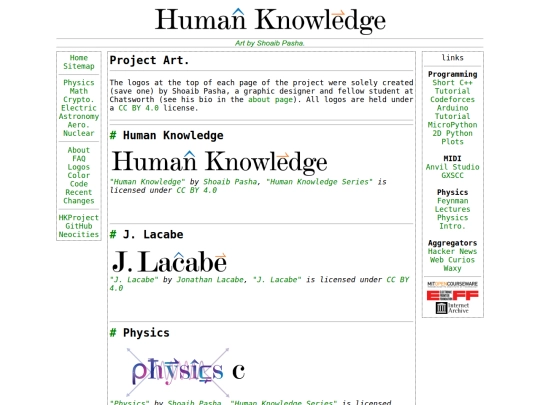Viewport: 540px width, 405px height.
Task: Open the Color Code page
Action: [79, 179]
